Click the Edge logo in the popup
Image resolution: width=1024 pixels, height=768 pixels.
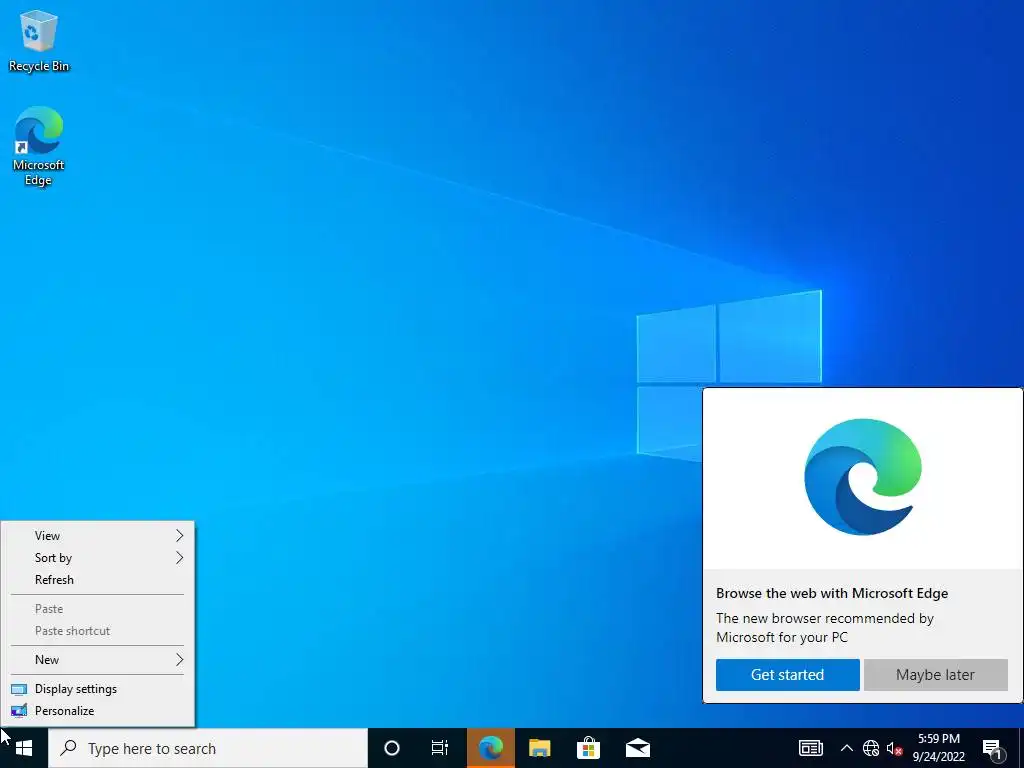click(x=863, y=477)
